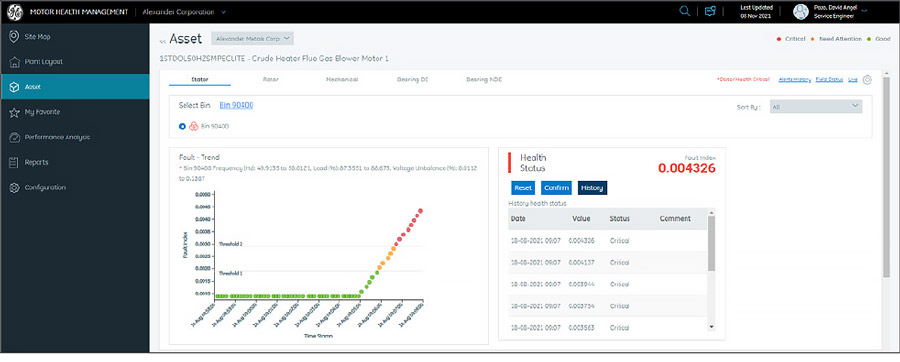Viewport: 900px width, 362px height.
Task: Open the Alexander Corporation dropdown in the header
Action: [184, 12]
